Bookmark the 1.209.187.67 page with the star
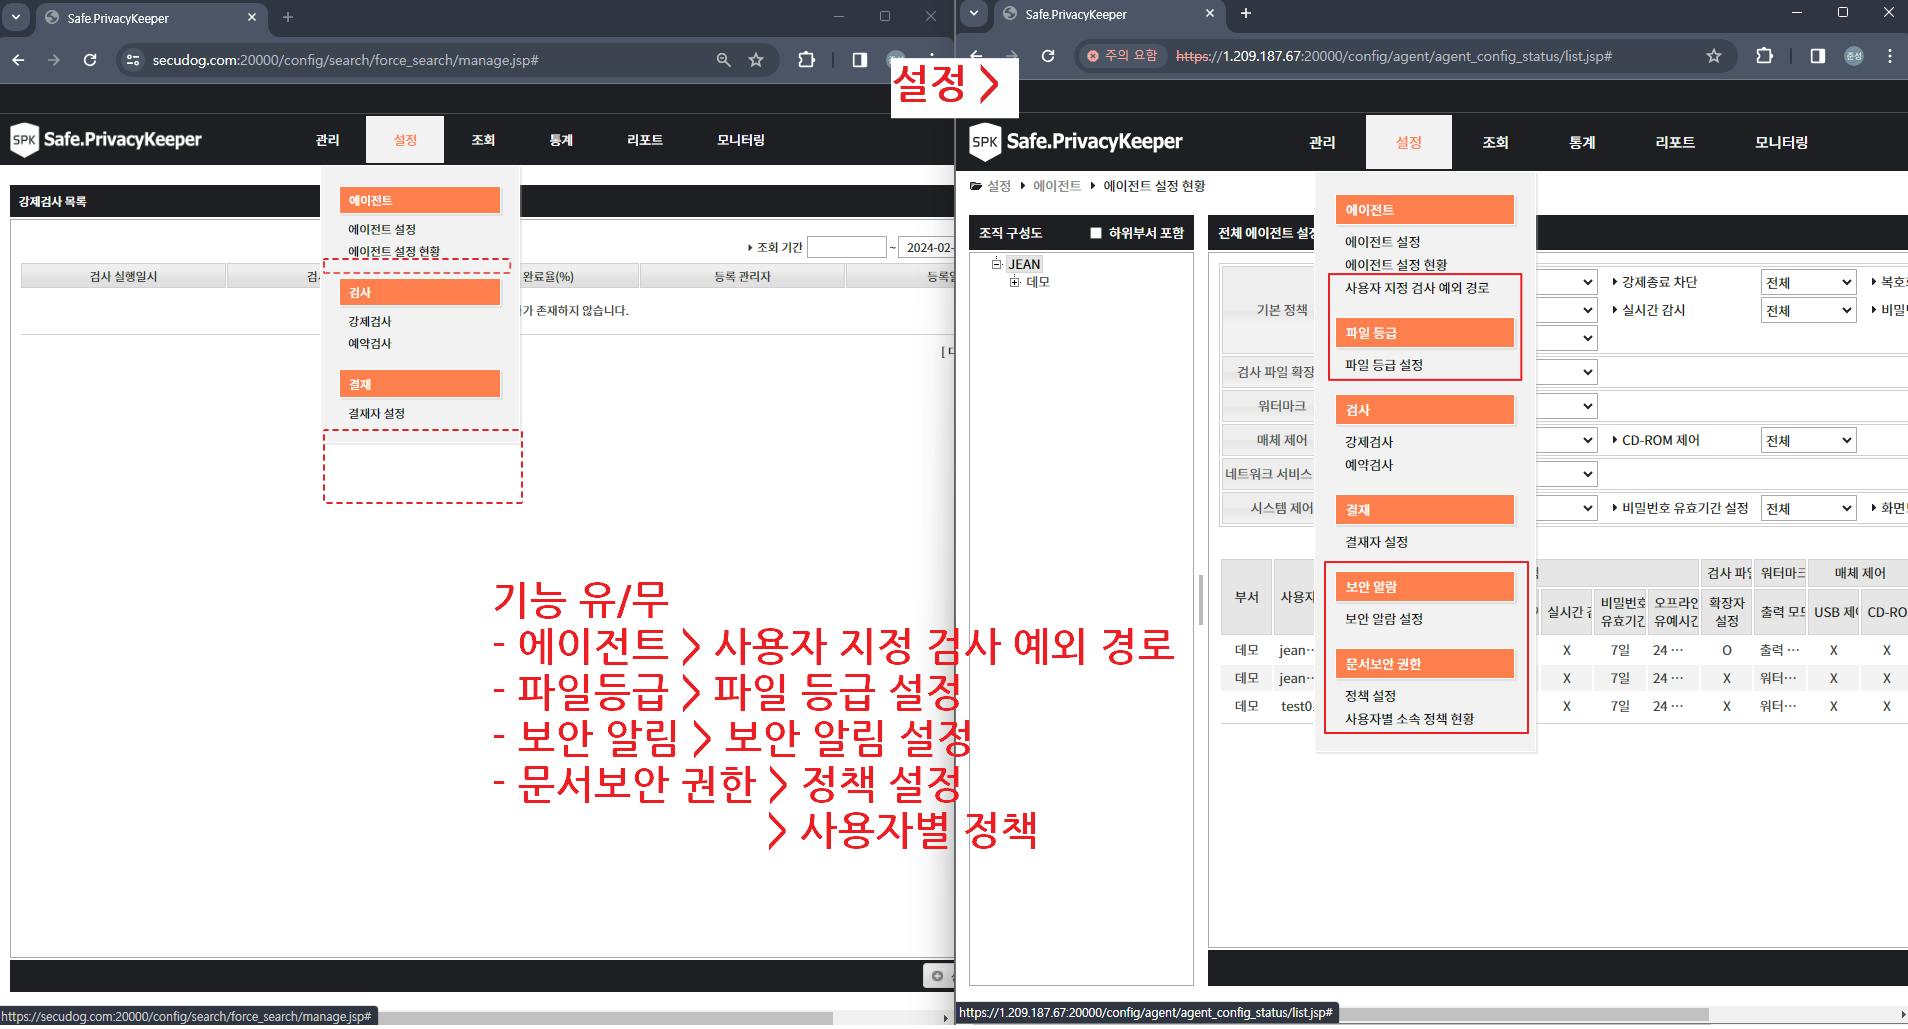Screen dimensions: 1908x1029 pyautogui.click(x=1714, y=56)
